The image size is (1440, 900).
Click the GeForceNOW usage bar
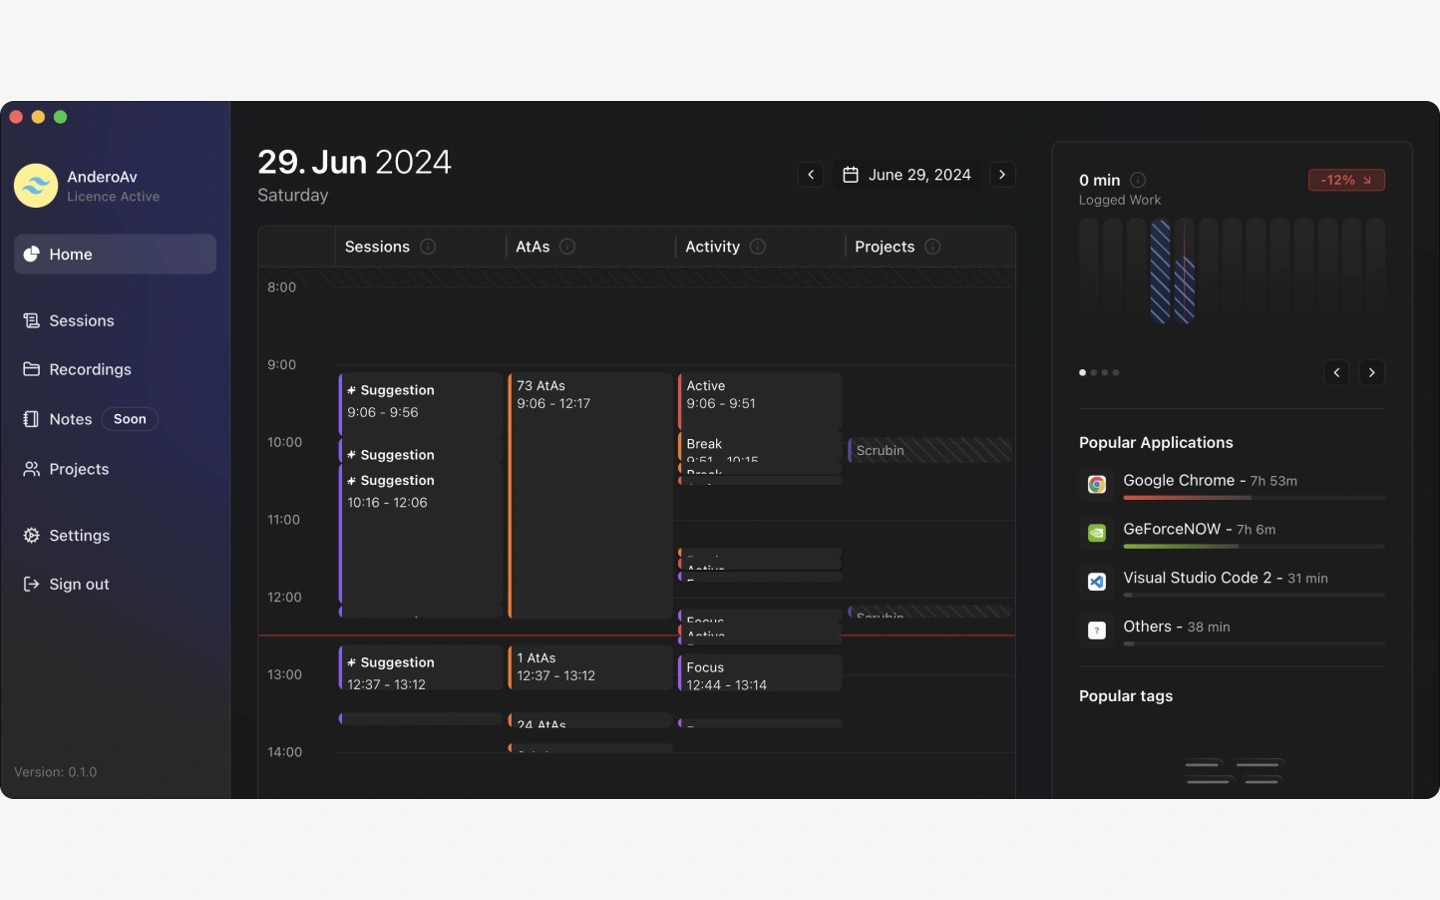1254,547
